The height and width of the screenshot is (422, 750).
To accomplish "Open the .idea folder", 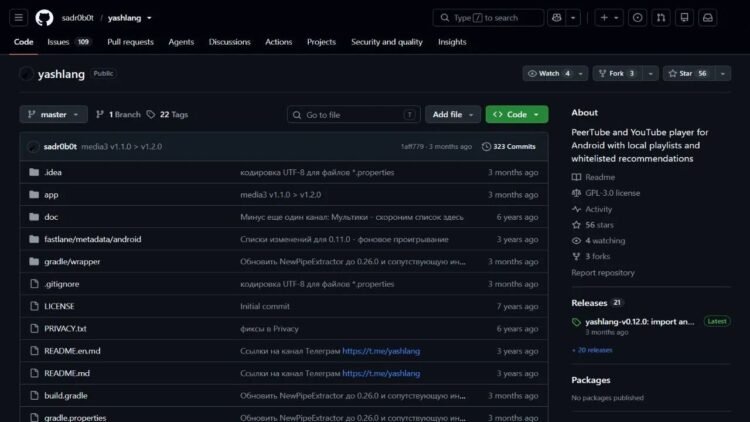I will pyautogui.click(x=53, y=172).
